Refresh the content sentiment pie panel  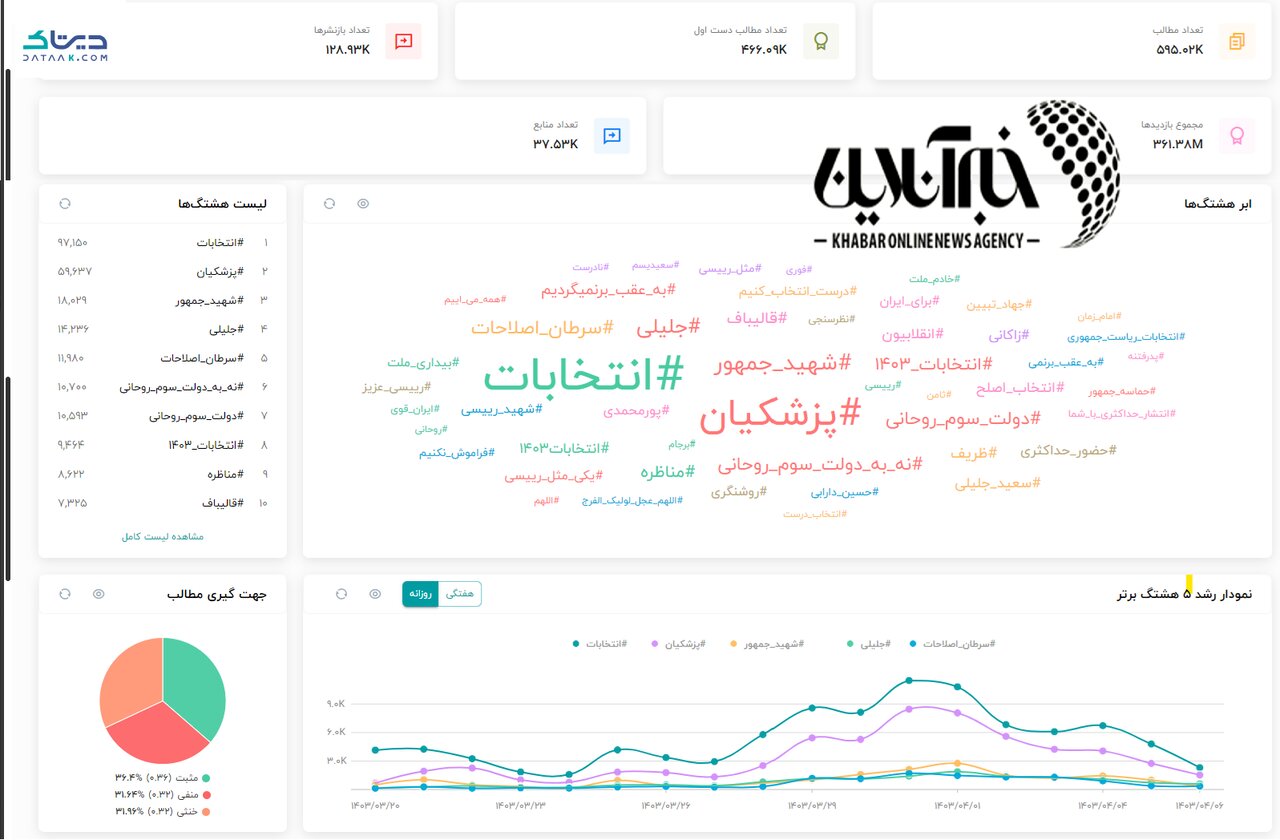[x=65, y=594]
